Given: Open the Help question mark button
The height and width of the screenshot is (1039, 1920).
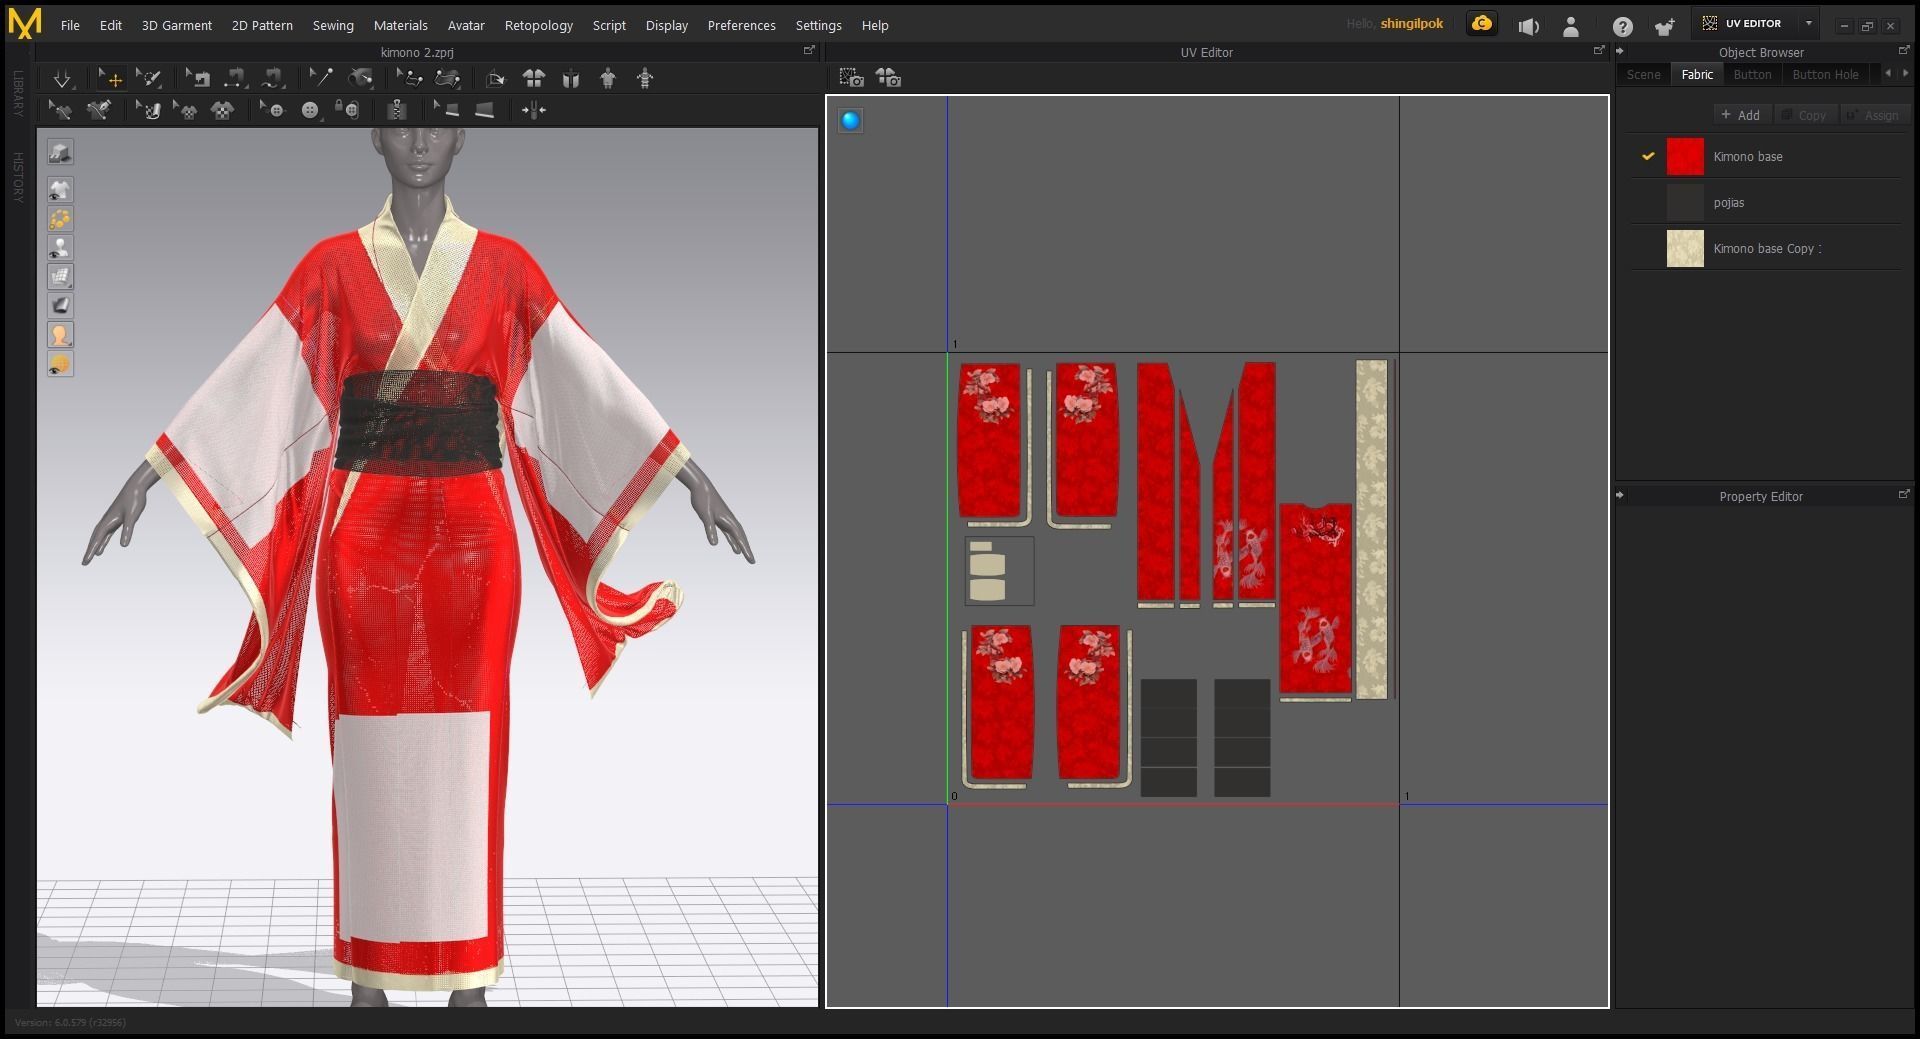Looking at the screenshot, I should pyautogui.click(x=1622, y=27).
